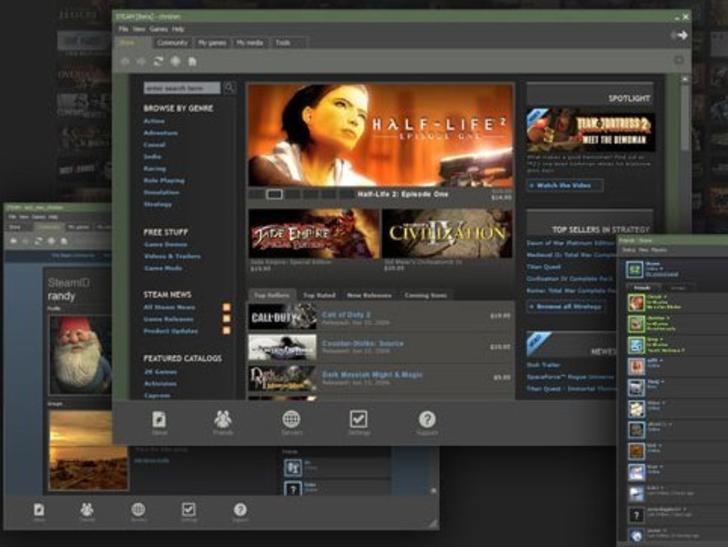Click the refresh icon in the Store window toolbar
728x547 pixels.
coord(158,61)
